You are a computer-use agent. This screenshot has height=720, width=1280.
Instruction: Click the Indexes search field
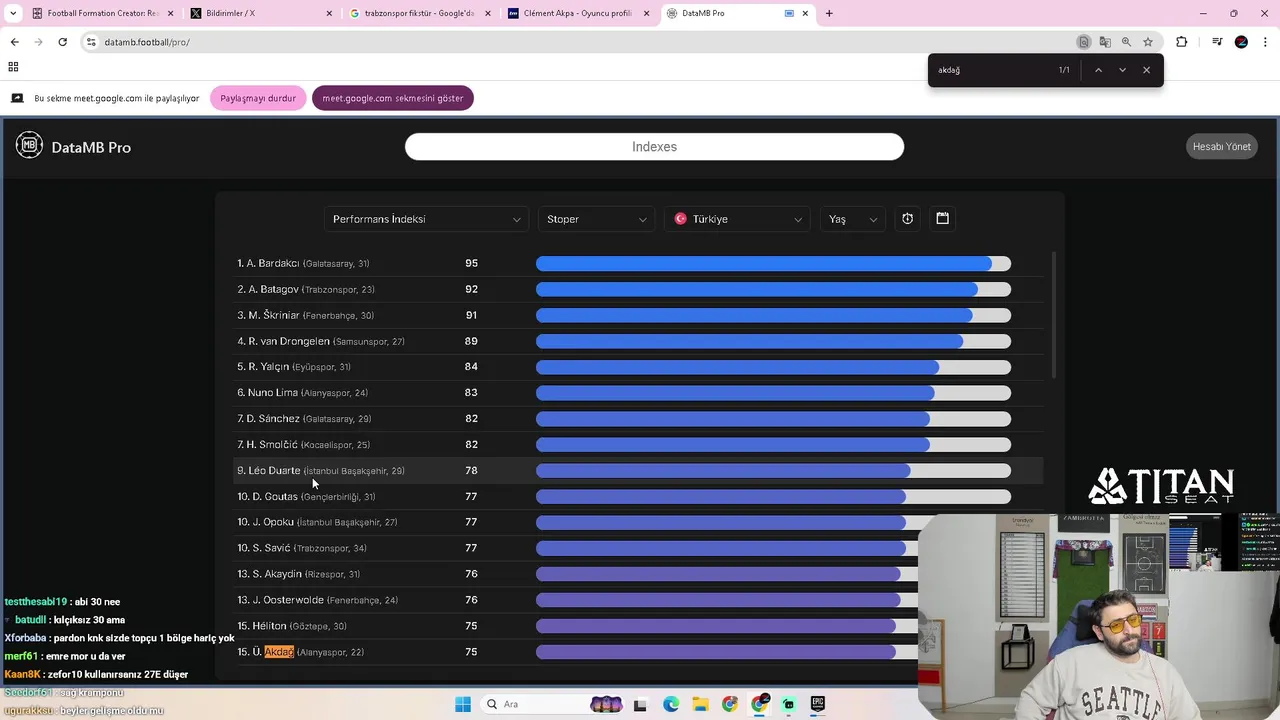click(654, 146)
